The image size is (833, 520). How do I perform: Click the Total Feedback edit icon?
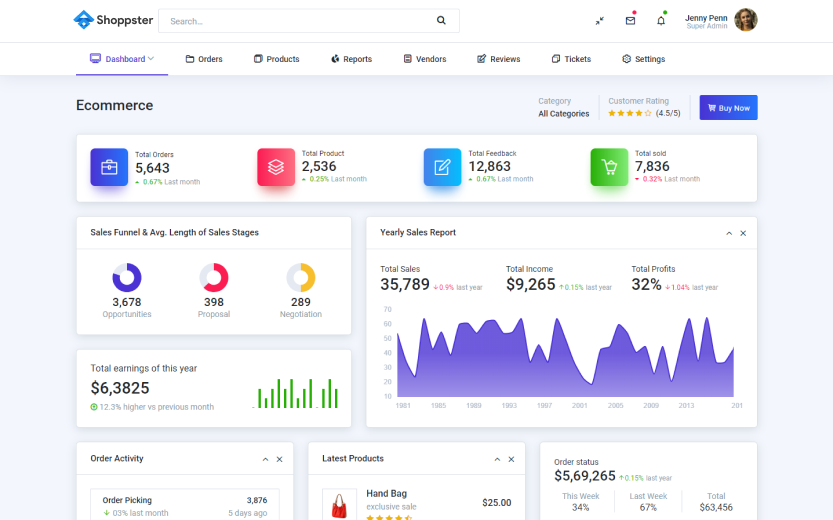tap(442, 167)
